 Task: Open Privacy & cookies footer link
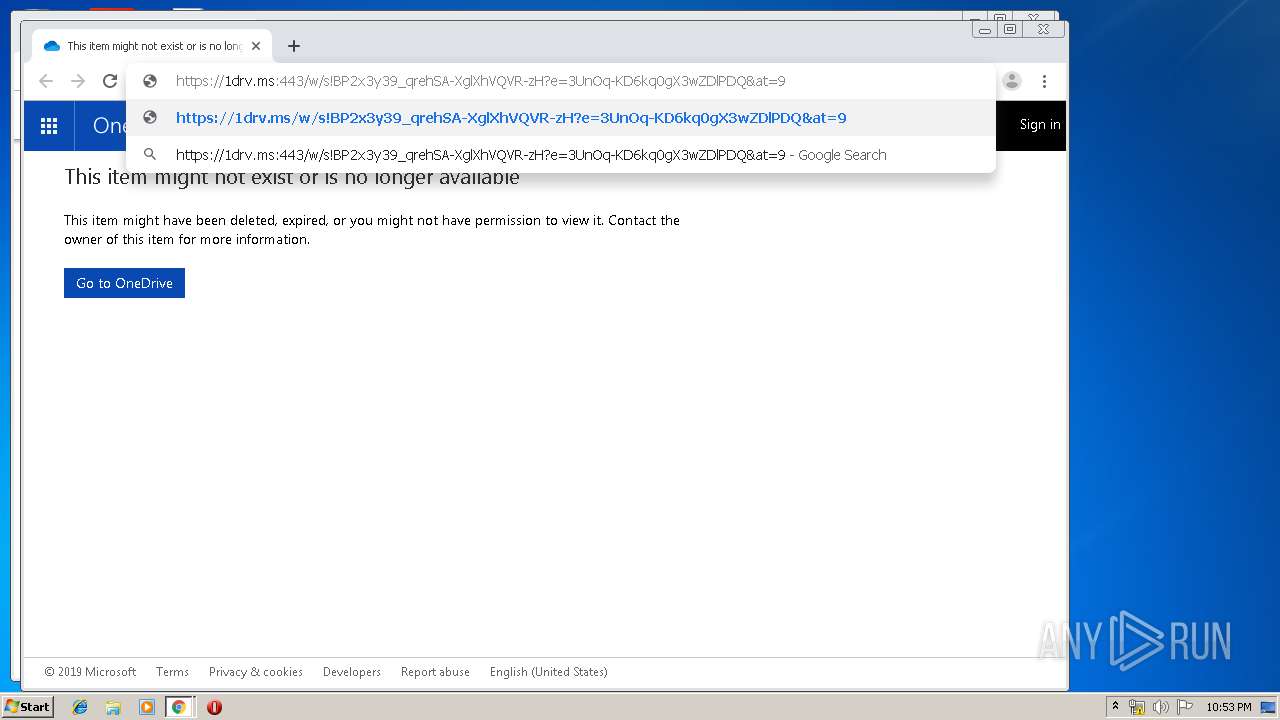tap(256, 672)
